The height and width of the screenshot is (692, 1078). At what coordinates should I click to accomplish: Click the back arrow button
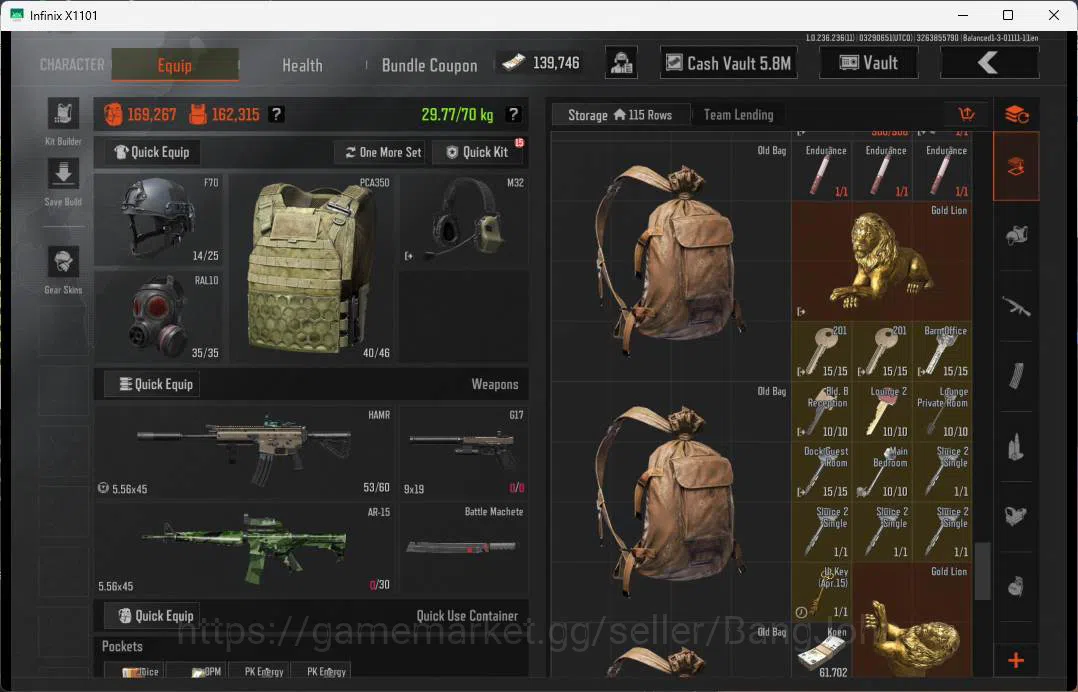pos(989,63)
